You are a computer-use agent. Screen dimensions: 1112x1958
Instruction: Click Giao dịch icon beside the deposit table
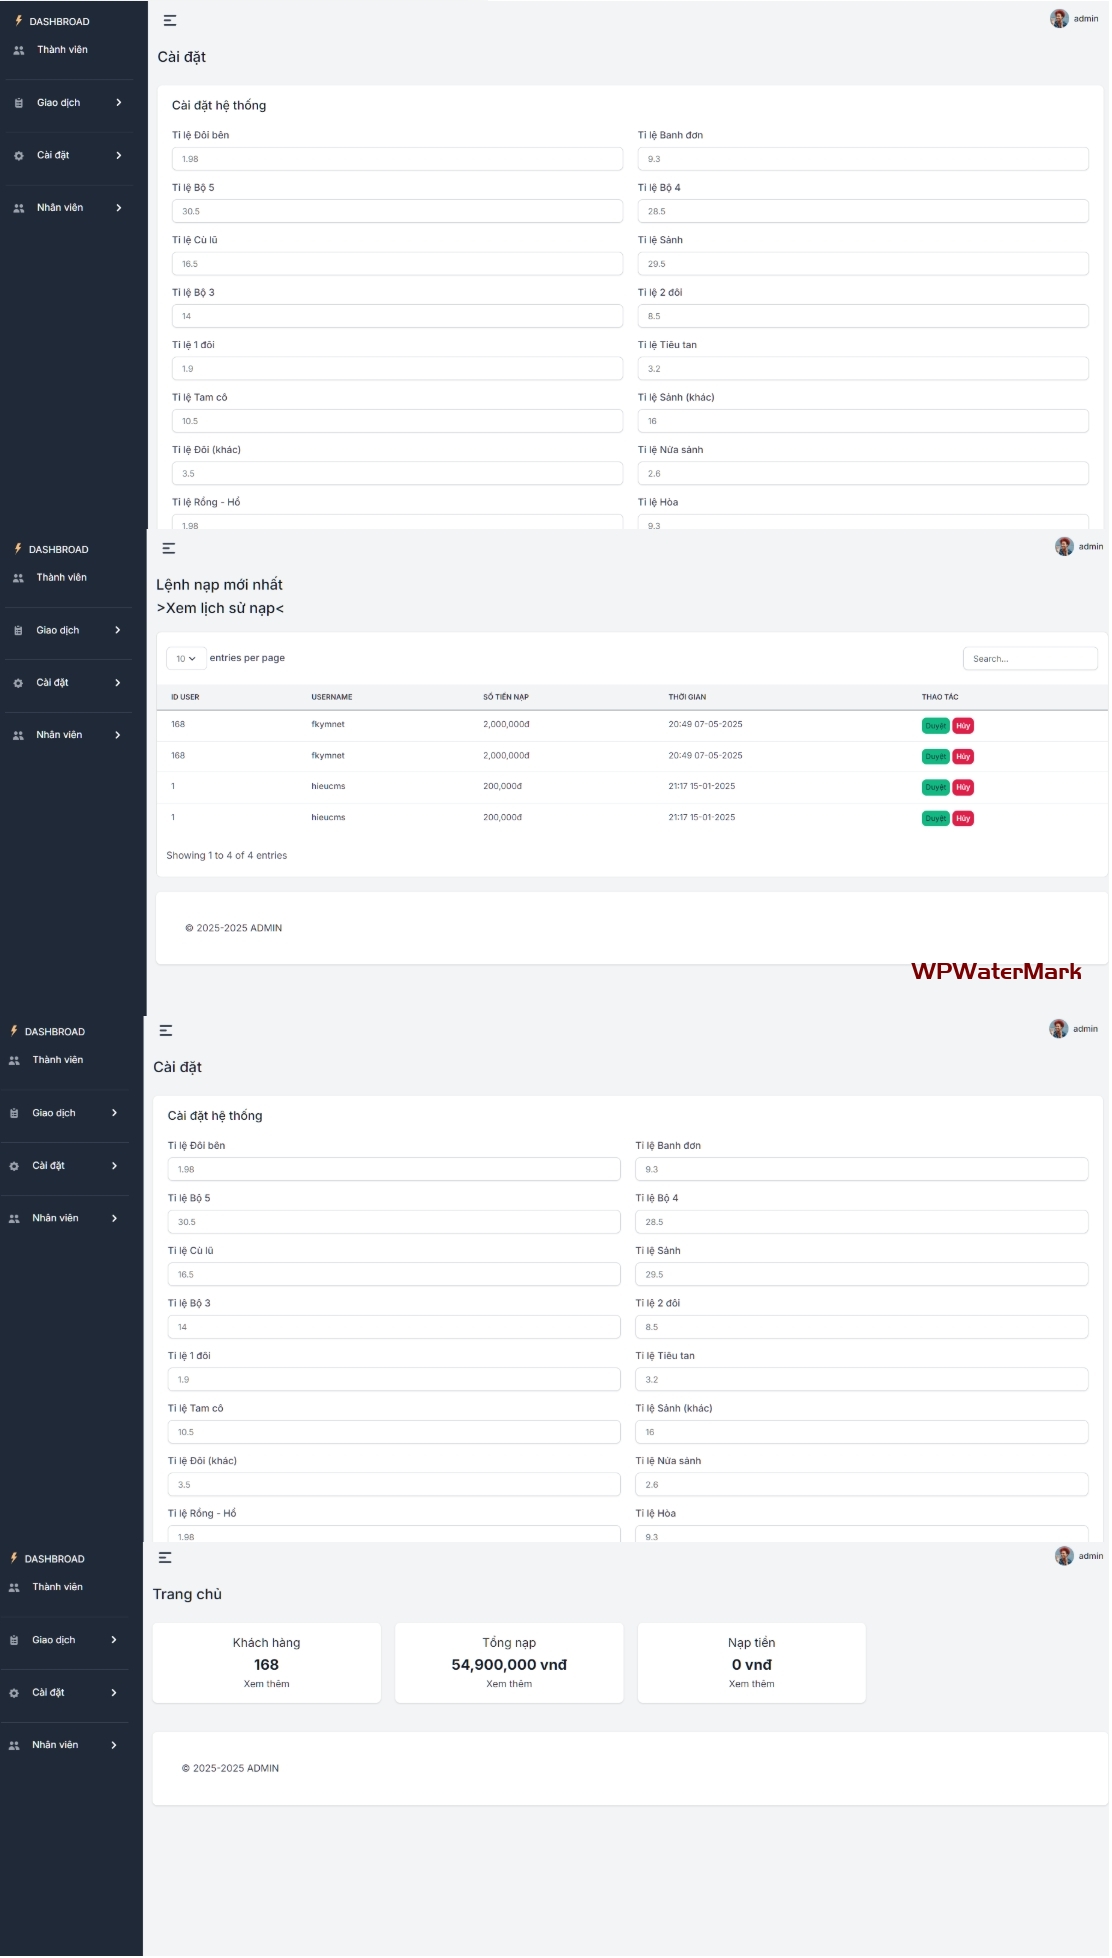click(18, 631)
